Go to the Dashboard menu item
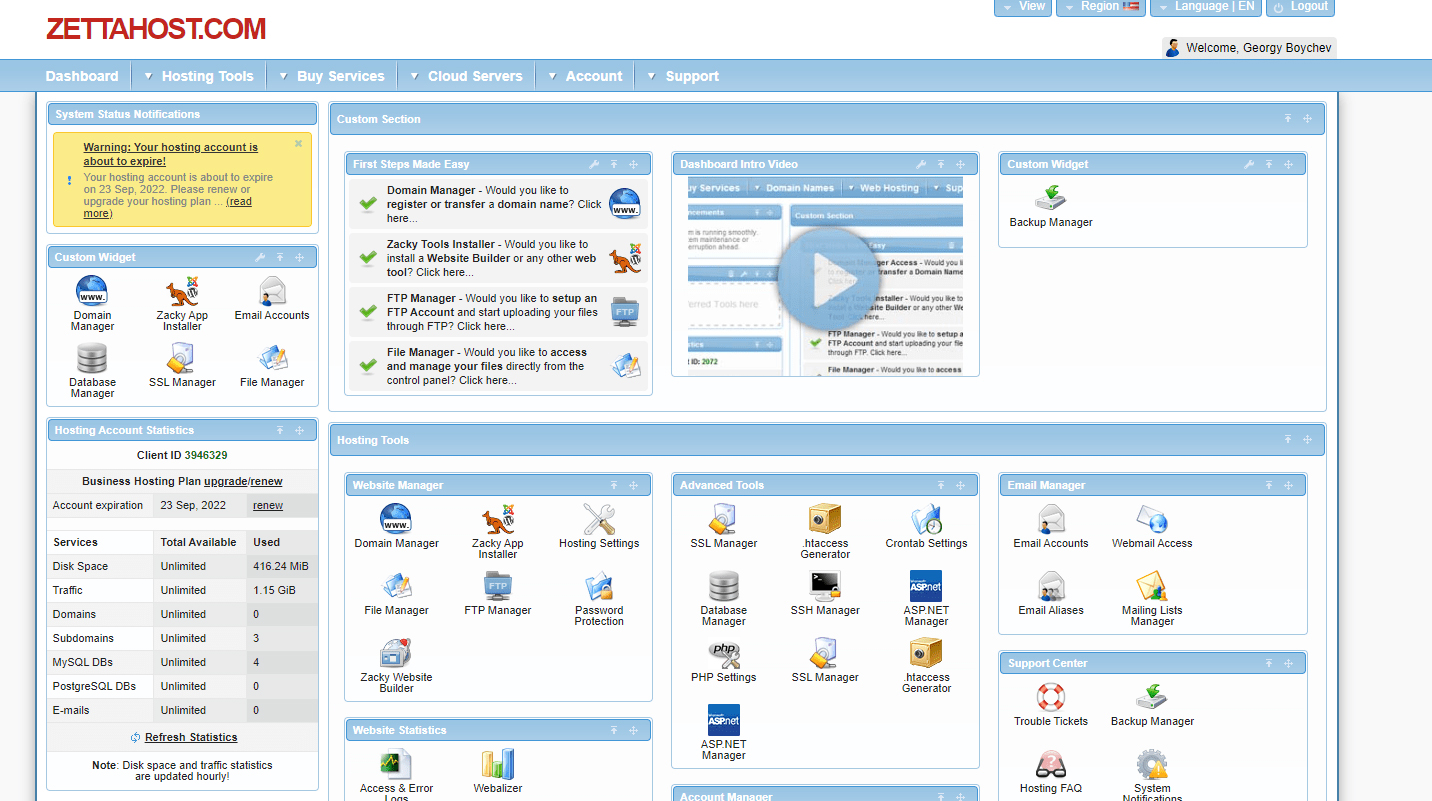The image size is (1432, 801). [x=82, y=76]
